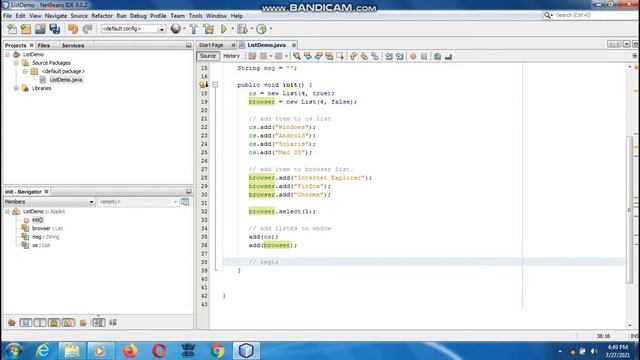This screenshot has height=360, width=640.
Task: Click the Save All toolbar icon
Action: (55, 29)
